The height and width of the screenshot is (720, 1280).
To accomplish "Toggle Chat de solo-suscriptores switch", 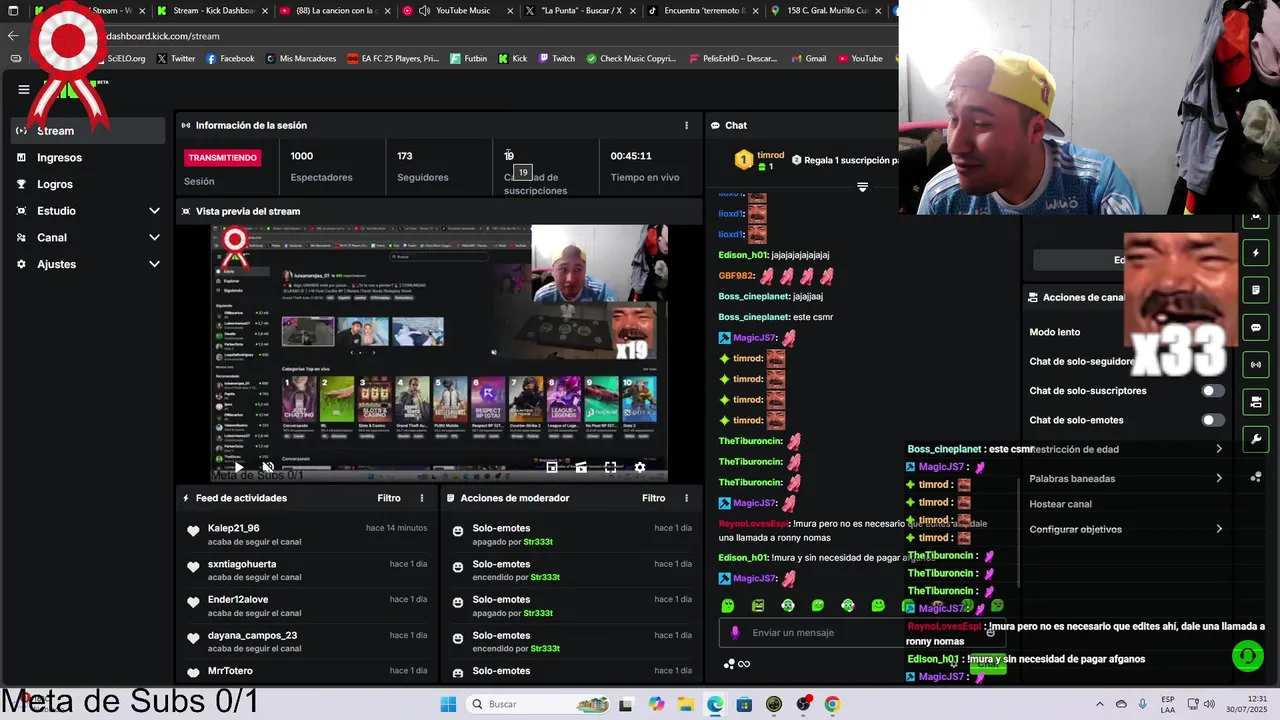I will [1212, 391].
